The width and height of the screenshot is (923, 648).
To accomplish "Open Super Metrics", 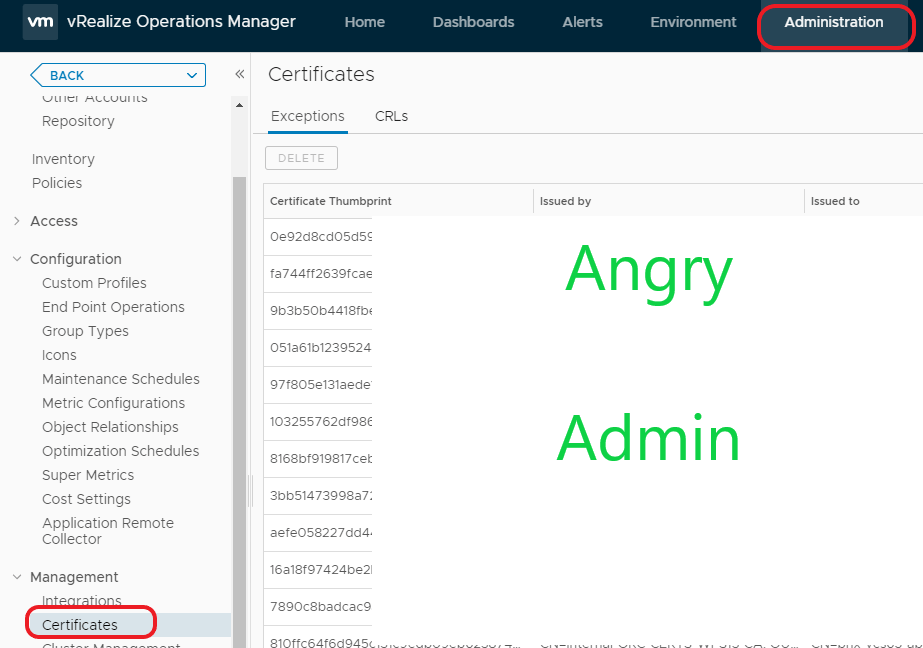I will (88, 475).
